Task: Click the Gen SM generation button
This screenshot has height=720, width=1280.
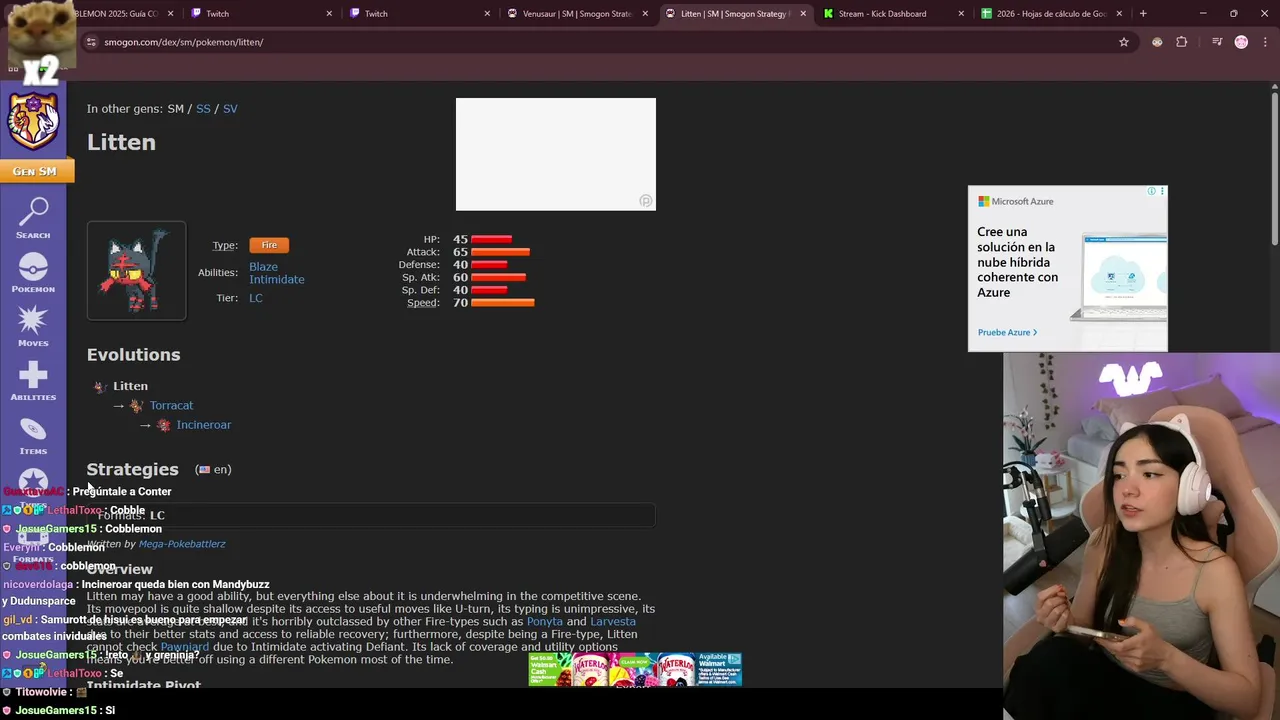Action: (34, 171)
